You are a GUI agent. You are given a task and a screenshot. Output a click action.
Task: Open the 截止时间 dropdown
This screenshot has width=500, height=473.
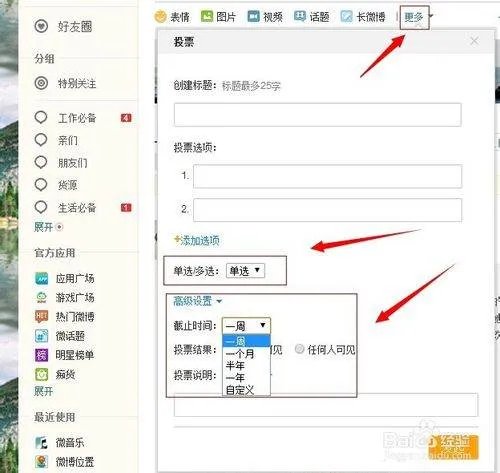tap(246, 325)
